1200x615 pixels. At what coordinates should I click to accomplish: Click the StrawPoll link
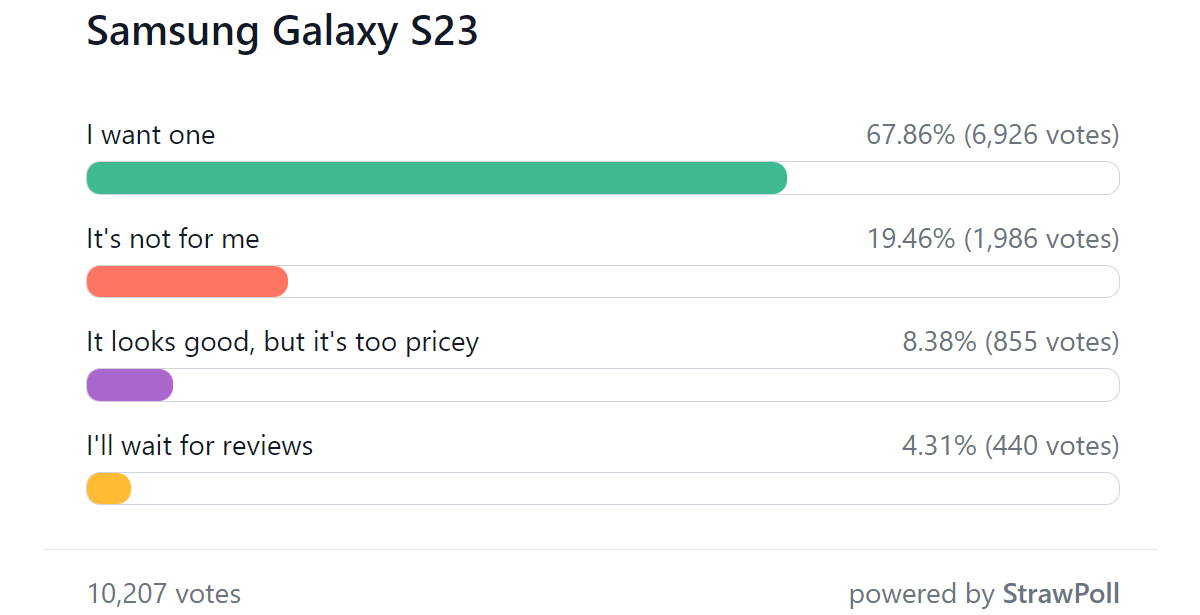(1061, 594)
